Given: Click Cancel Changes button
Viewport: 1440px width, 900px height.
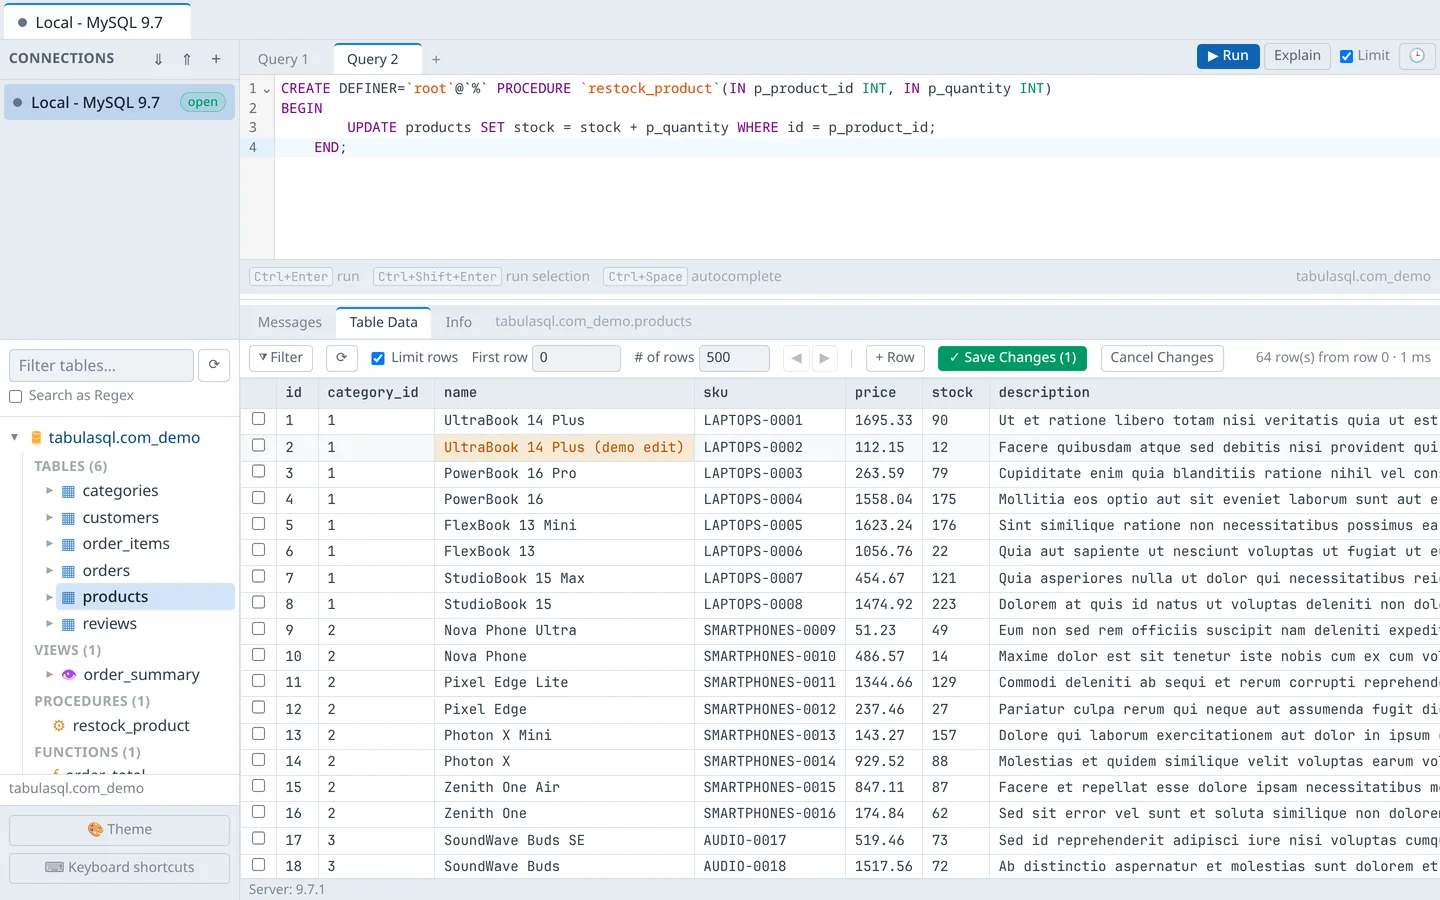Looking at the screenshot, I should [x=1162, y=358].
